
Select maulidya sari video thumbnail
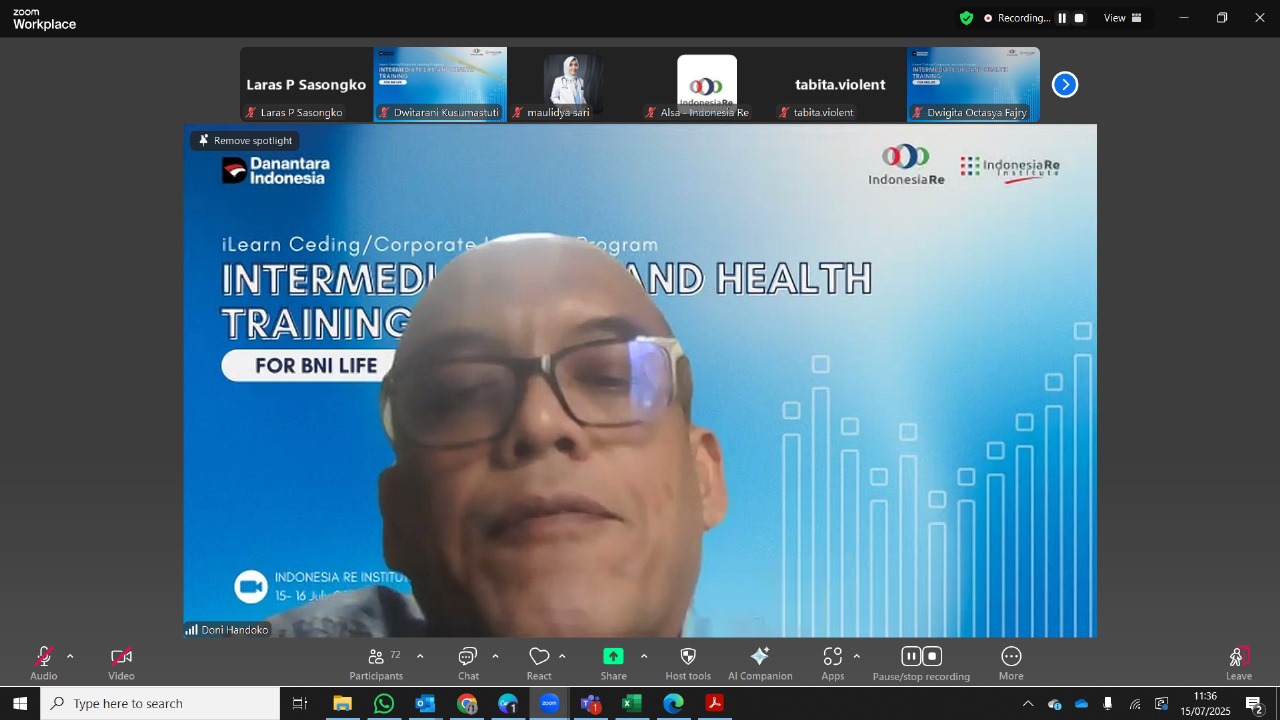[x=573, y=84]
